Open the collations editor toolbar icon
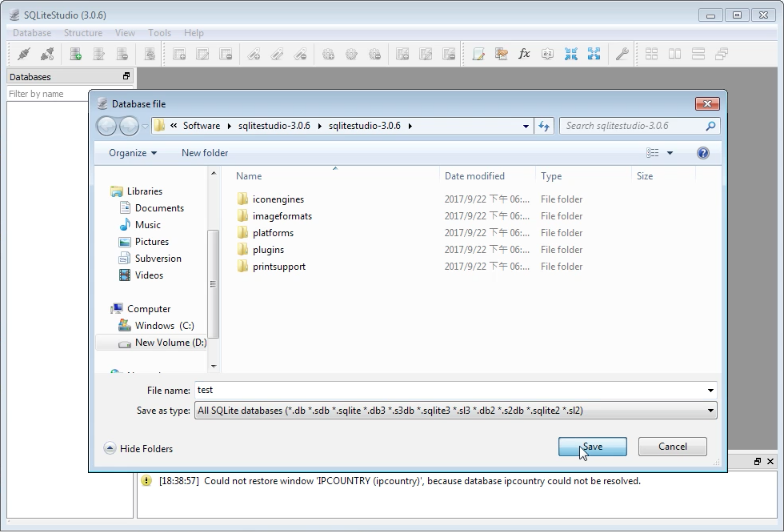The image size is (784, 532). (548, 54)
